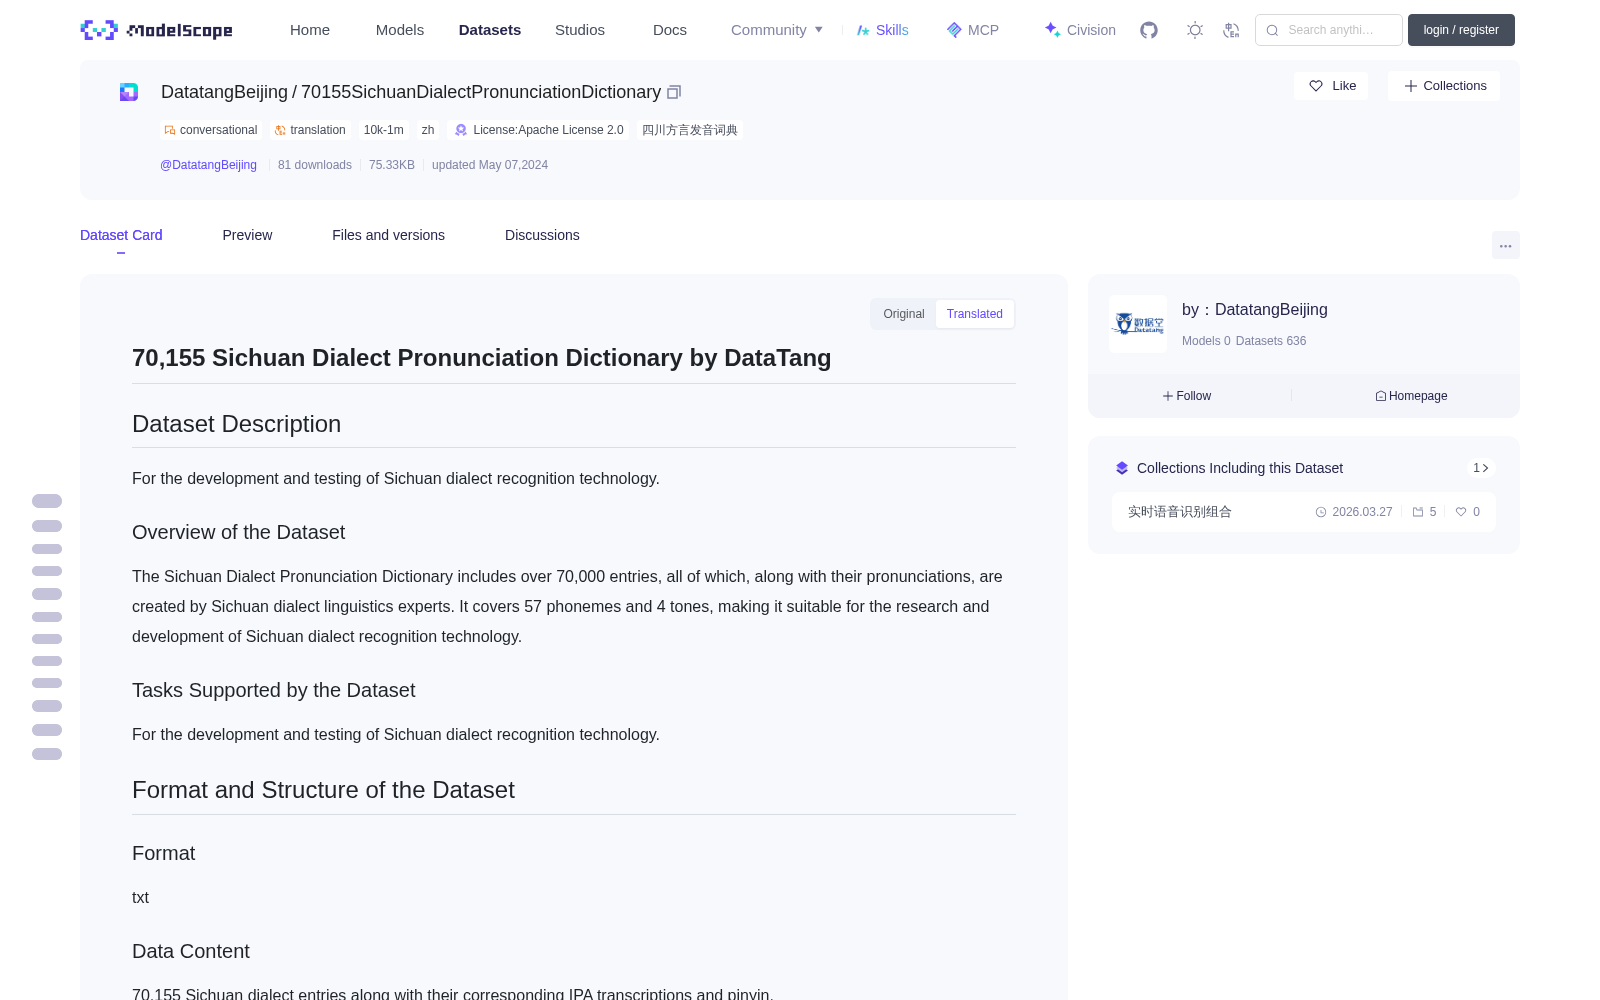Open Civision from the top bar
Screen dimensions: 1600x1000
[1080, 30]
